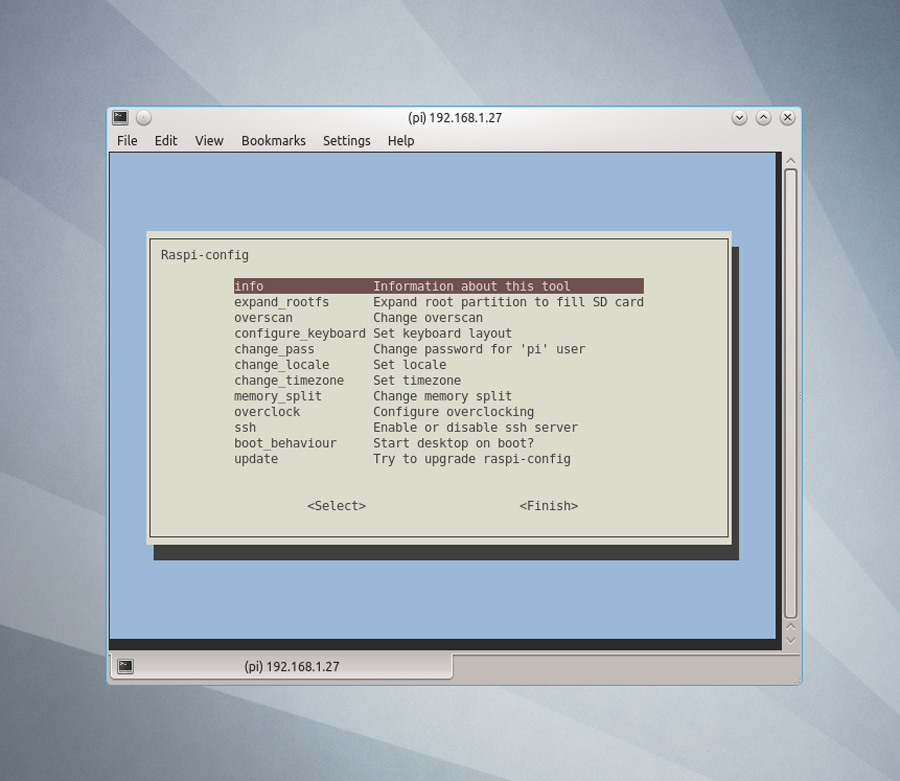Click 'Set timezone' description
The height and width of the screenshot is (781, 900).
pyautogui.click(x=417, y=380)
